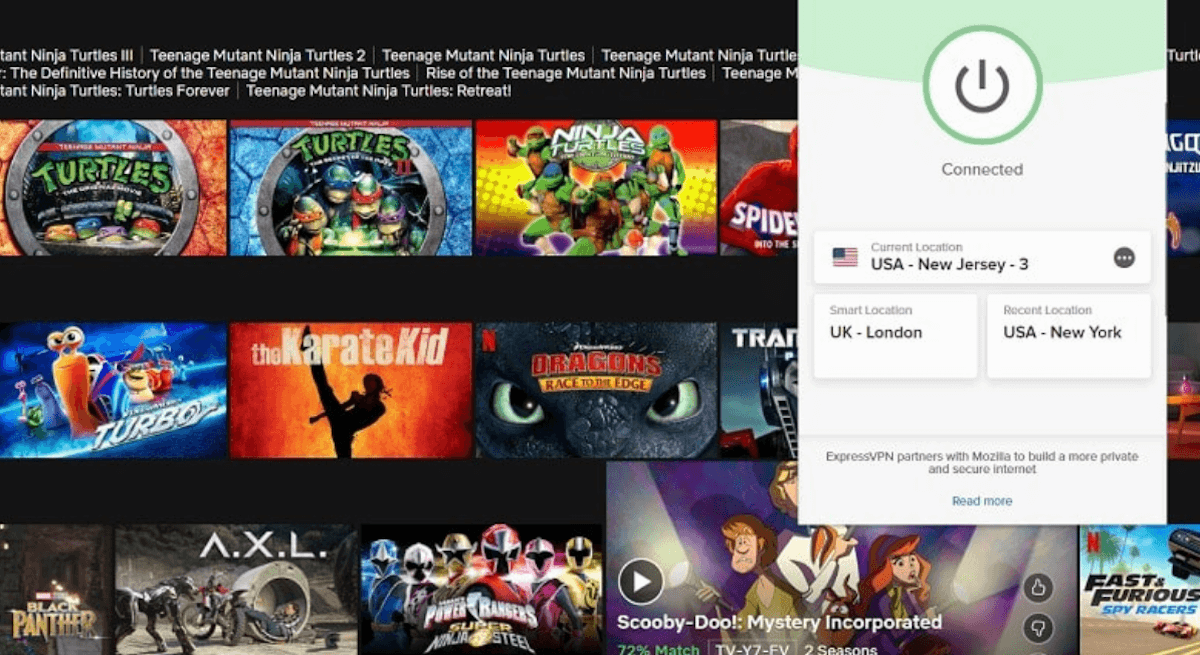The height and width of the screenshot is (655, 1200).
Task: Open the Read more link in ExpressVPN
Action: (x=982, y=501)
